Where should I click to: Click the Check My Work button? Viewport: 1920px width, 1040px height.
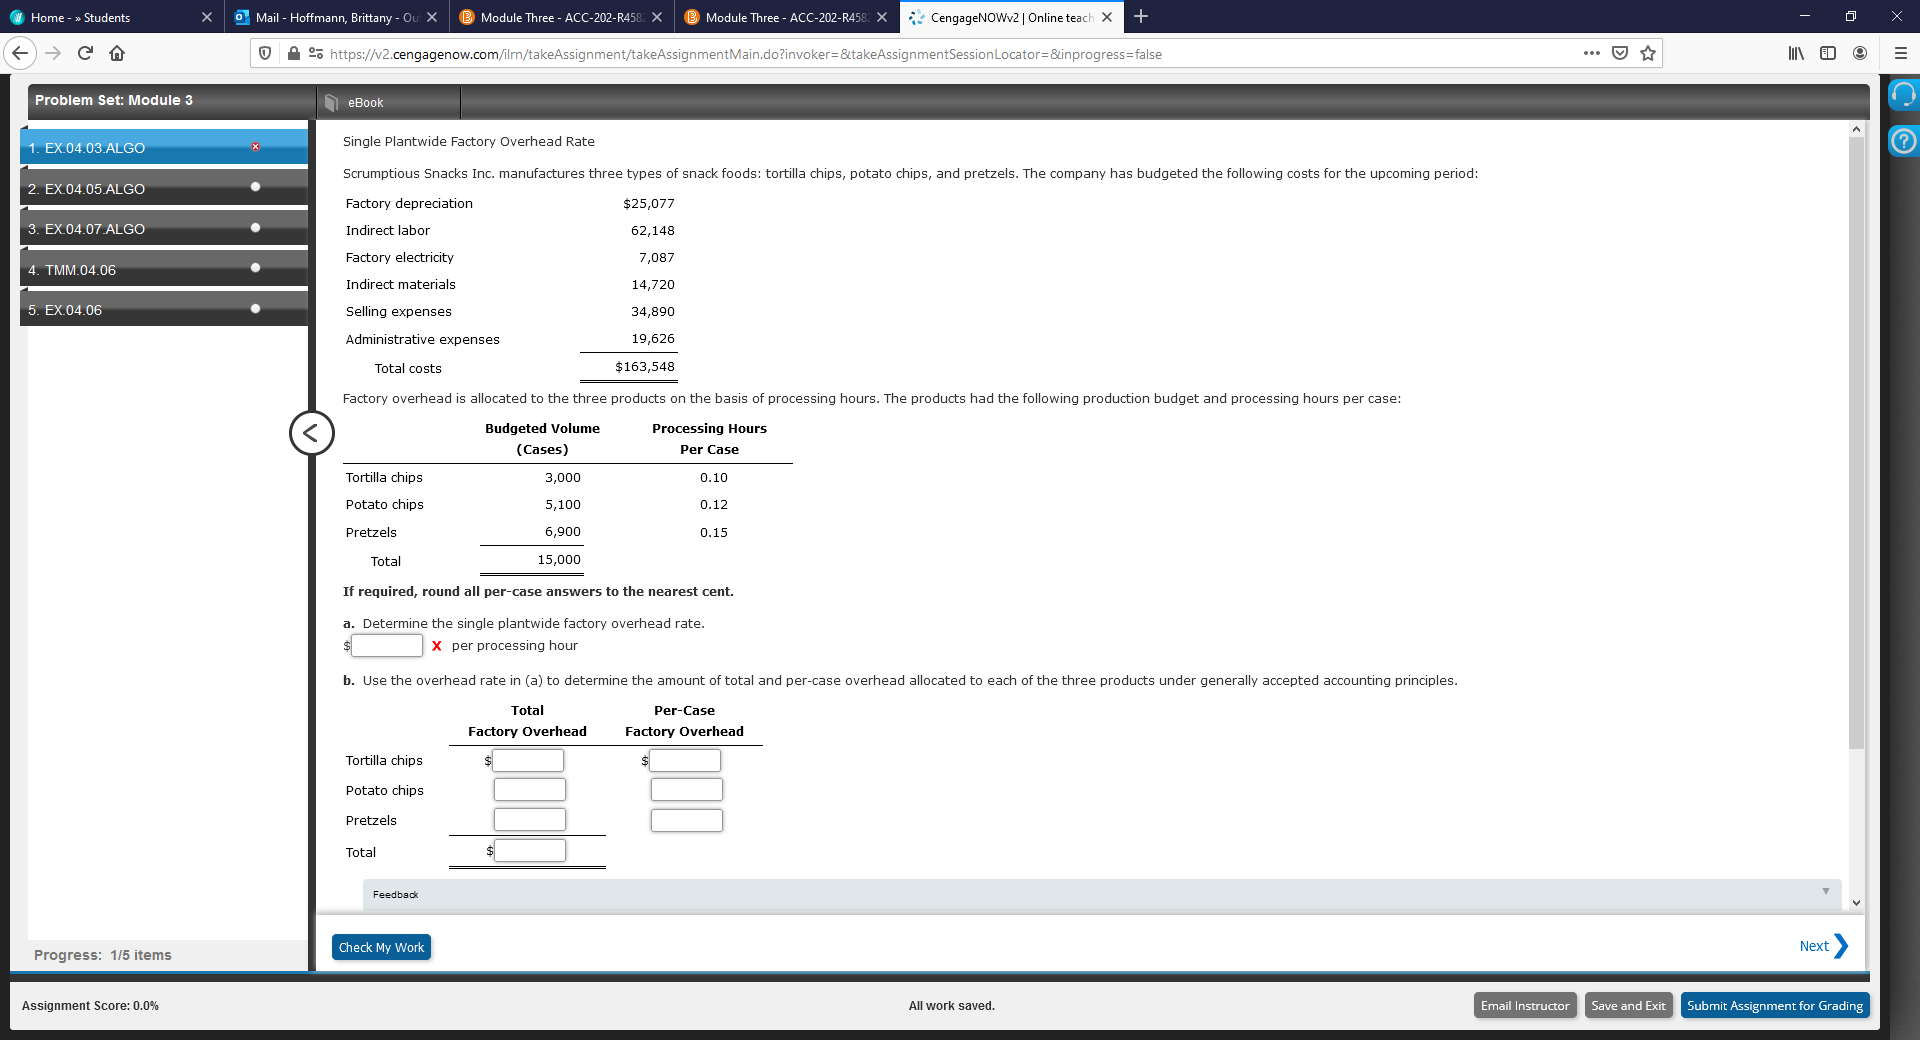(x=381, y=947)
